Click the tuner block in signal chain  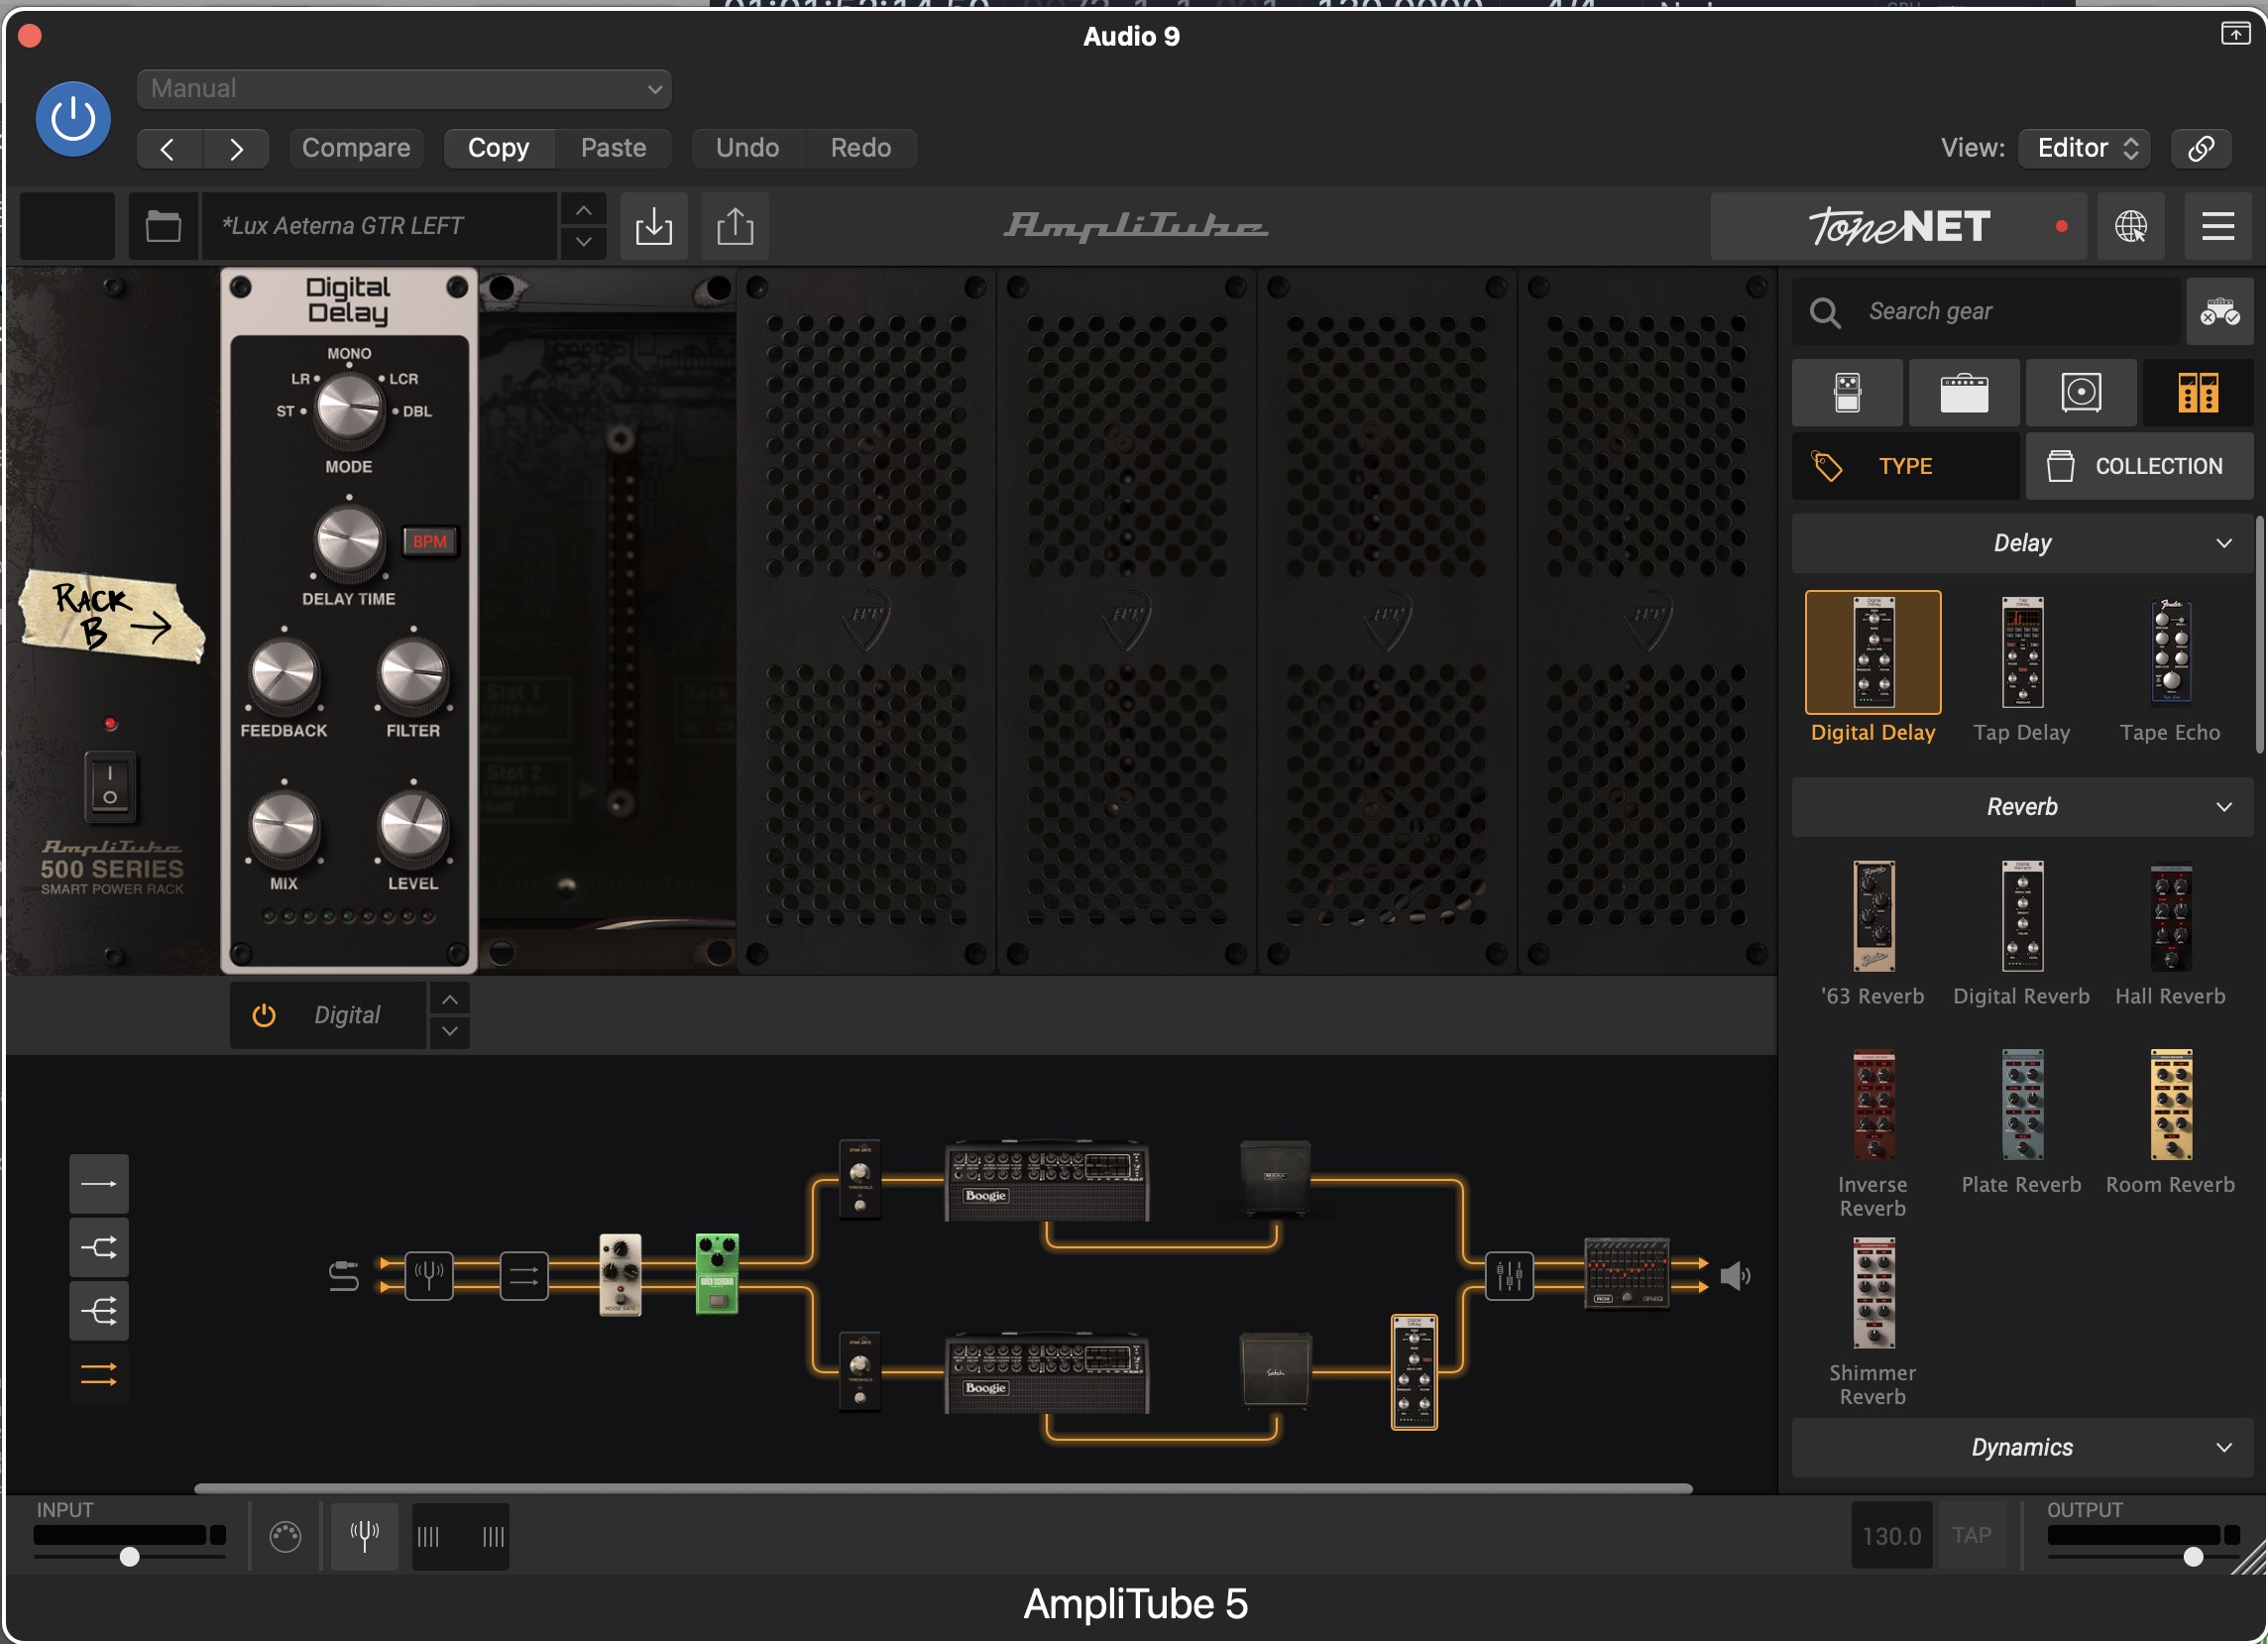coord(429,1276)
